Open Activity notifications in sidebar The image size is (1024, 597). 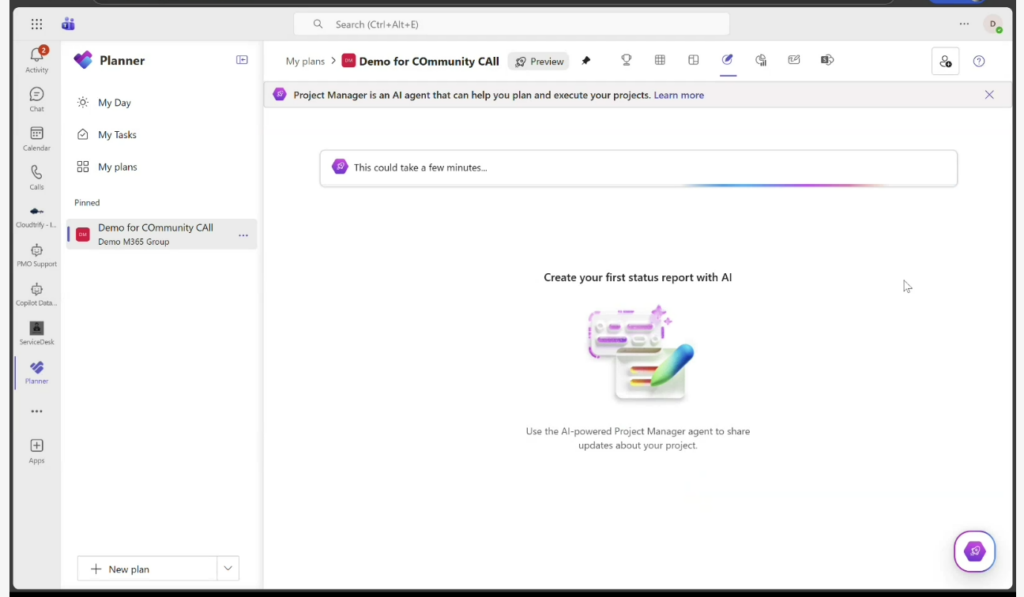(37, 59)
